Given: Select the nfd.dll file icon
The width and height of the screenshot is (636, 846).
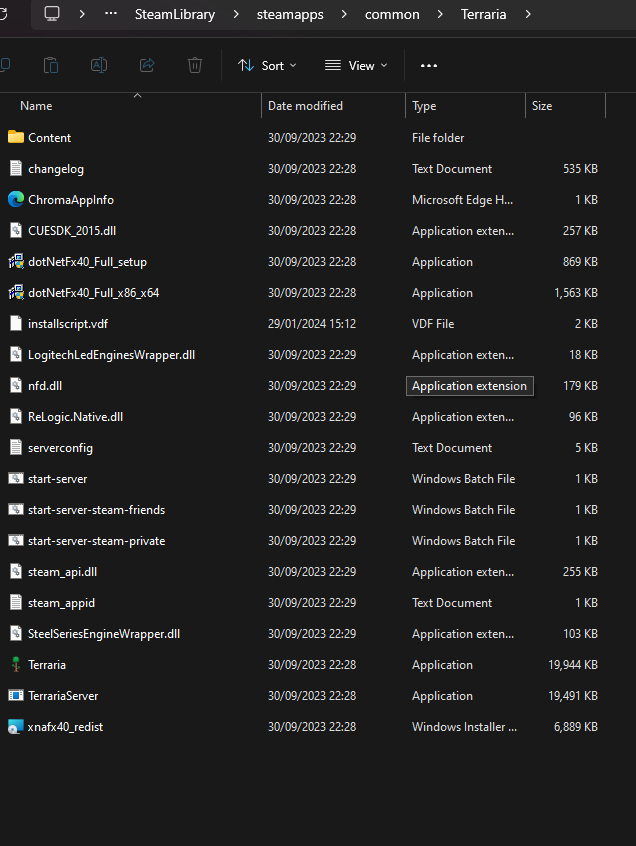Looking at the screenshot, I should (x=16, y=385).
